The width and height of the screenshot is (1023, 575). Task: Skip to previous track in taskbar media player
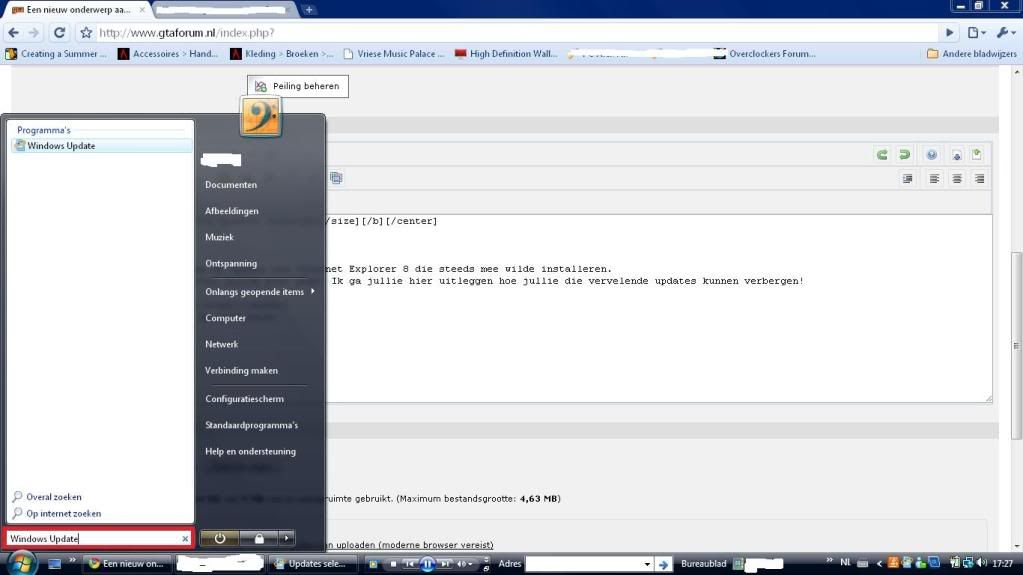pos(410,564)
